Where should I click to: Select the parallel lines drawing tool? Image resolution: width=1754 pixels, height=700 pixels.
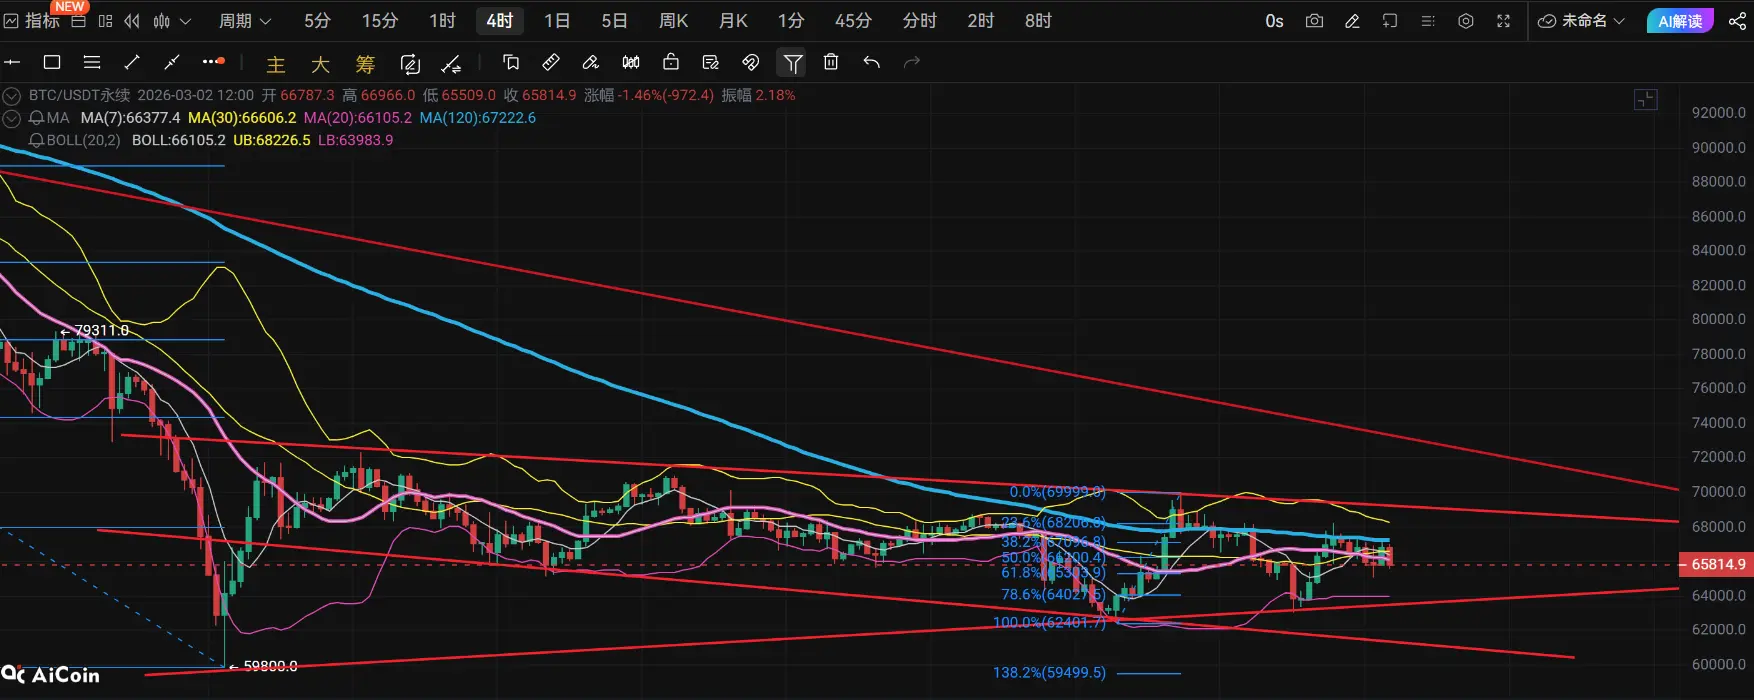[x=92, y=62]
